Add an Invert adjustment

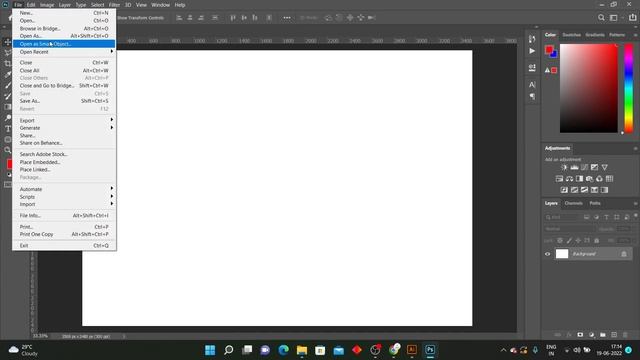tap(564, 190)
